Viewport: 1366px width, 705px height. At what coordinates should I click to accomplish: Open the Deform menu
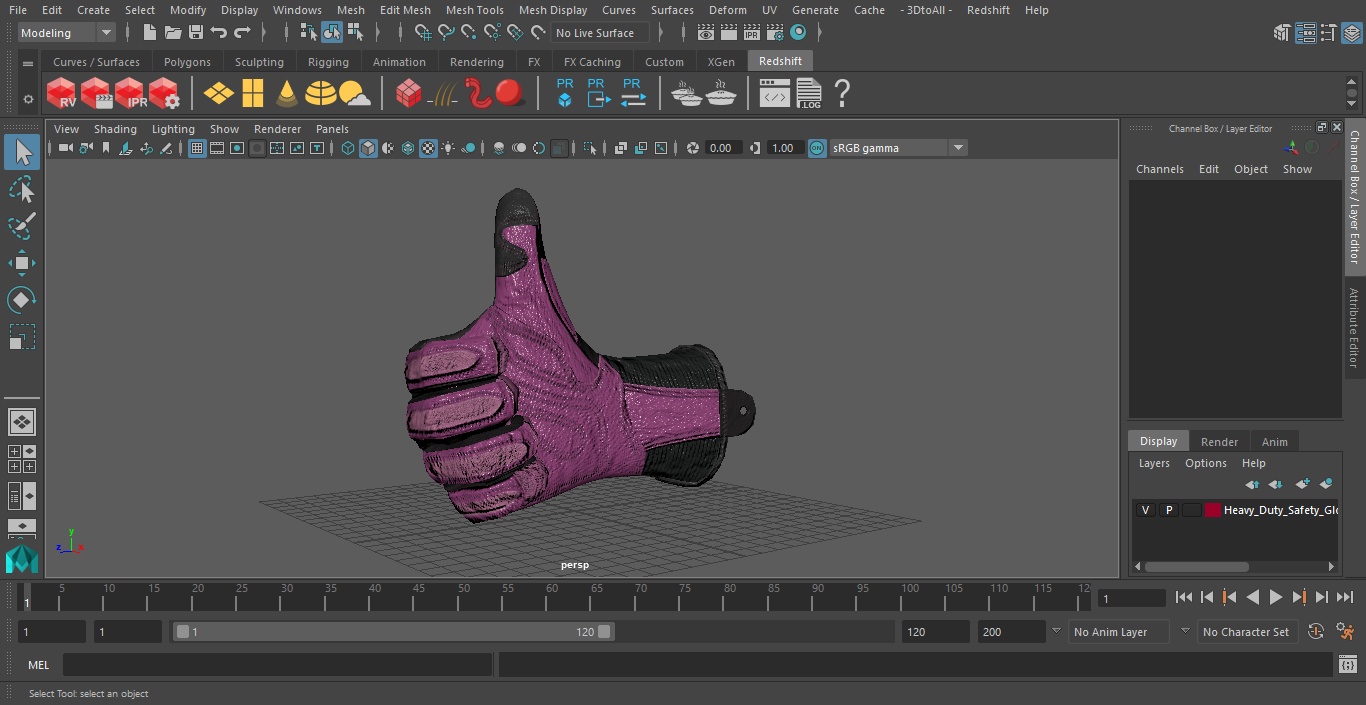[x=728, y=10]
